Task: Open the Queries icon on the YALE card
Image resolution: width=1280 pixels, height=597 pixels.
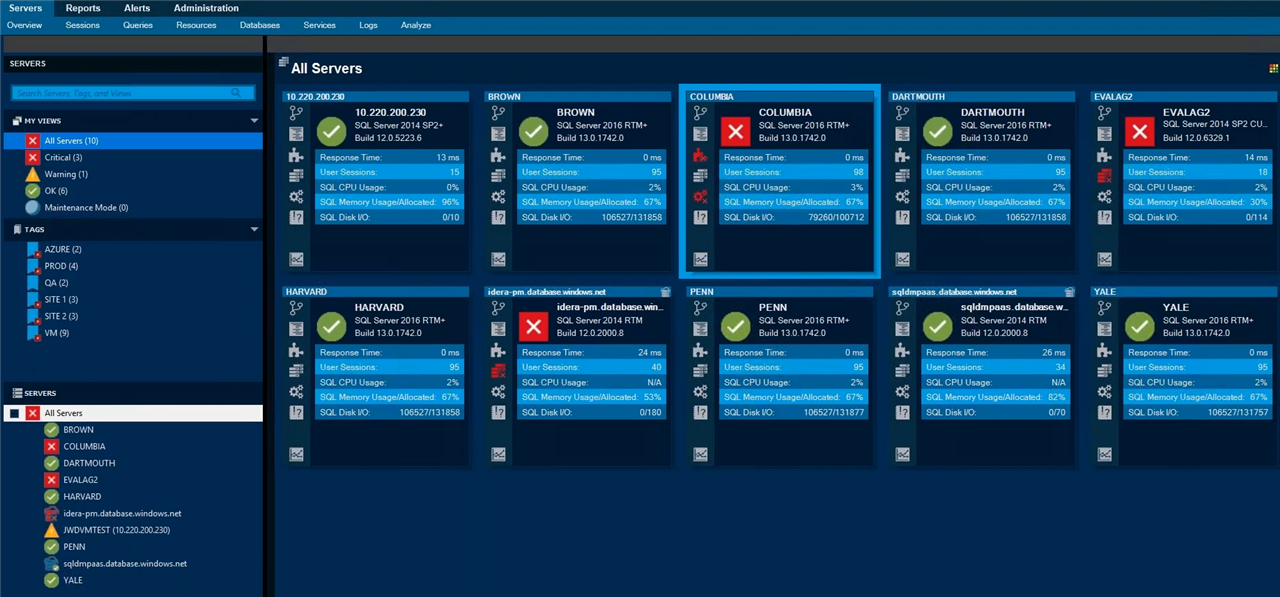Action: point(1104,329)
